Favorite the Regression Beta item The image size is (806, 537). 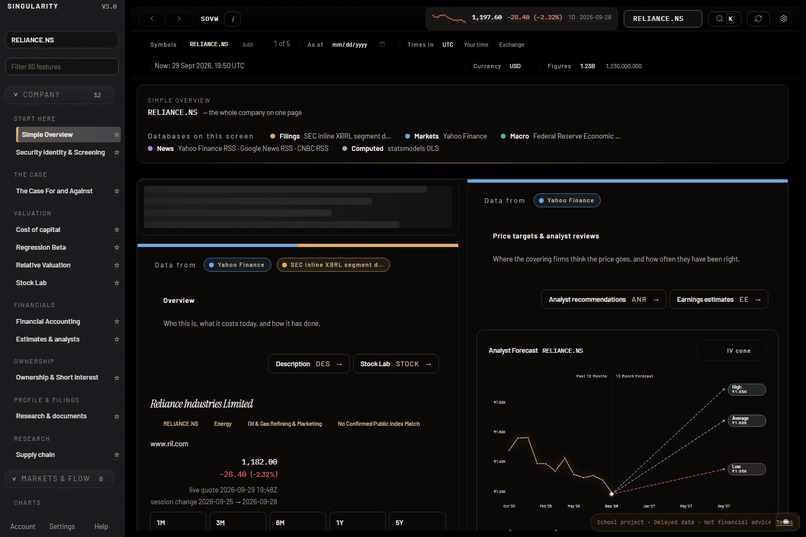click(117, 248)
